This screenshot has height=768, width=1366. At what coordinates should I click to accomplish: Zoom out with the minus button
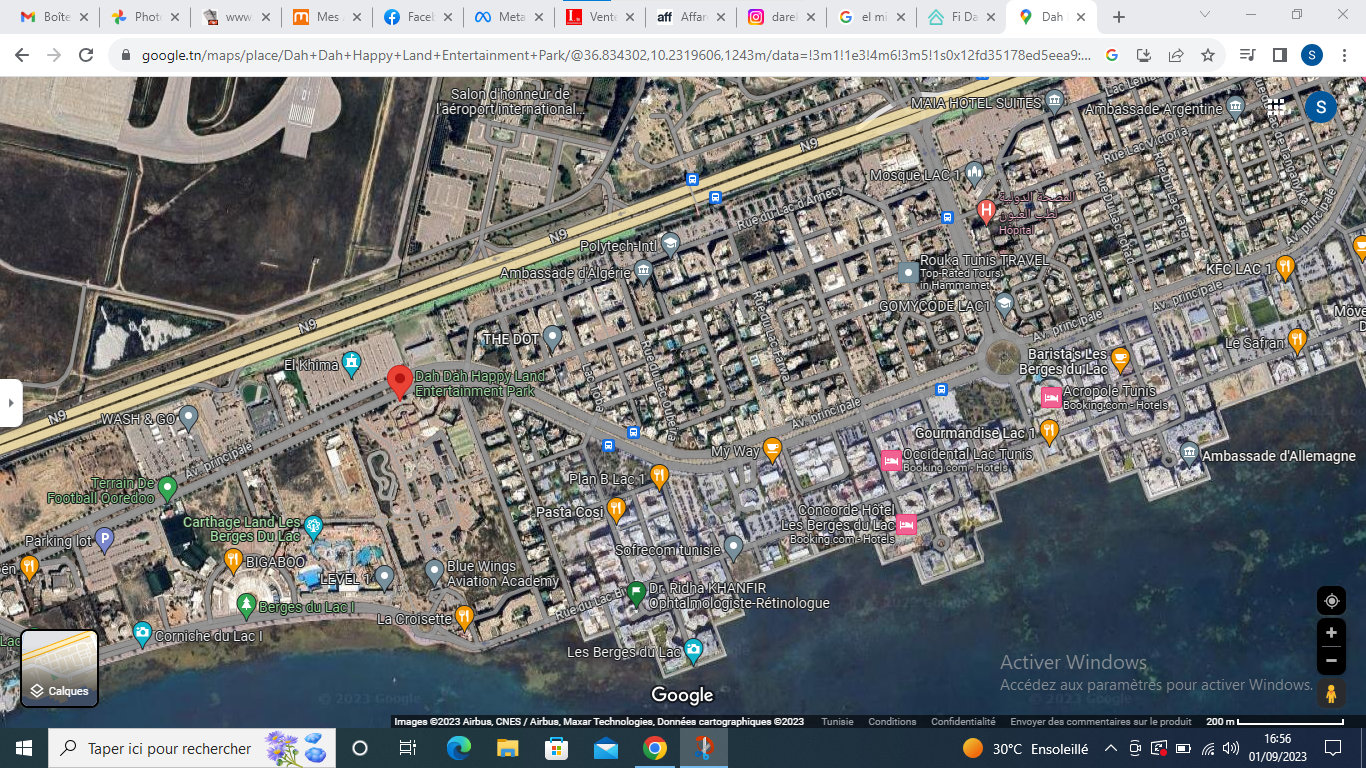1331,660
